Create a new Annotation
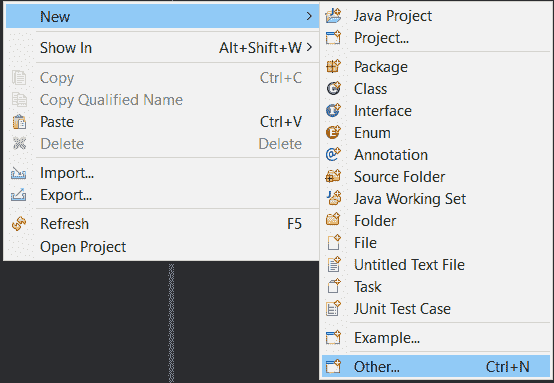The width and height of the screenshot is (554, 383). [x=436, y=154]
